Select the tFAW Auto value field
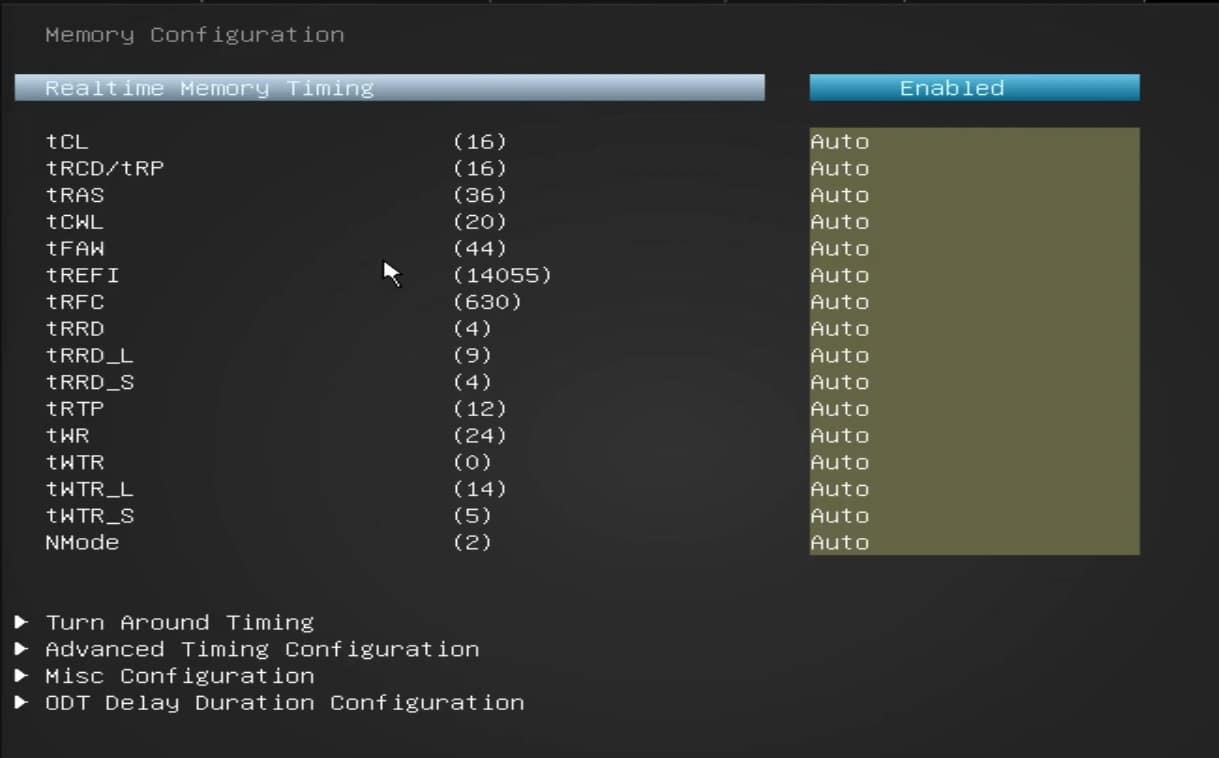The image size is (1219, 758). pos(973,249)
